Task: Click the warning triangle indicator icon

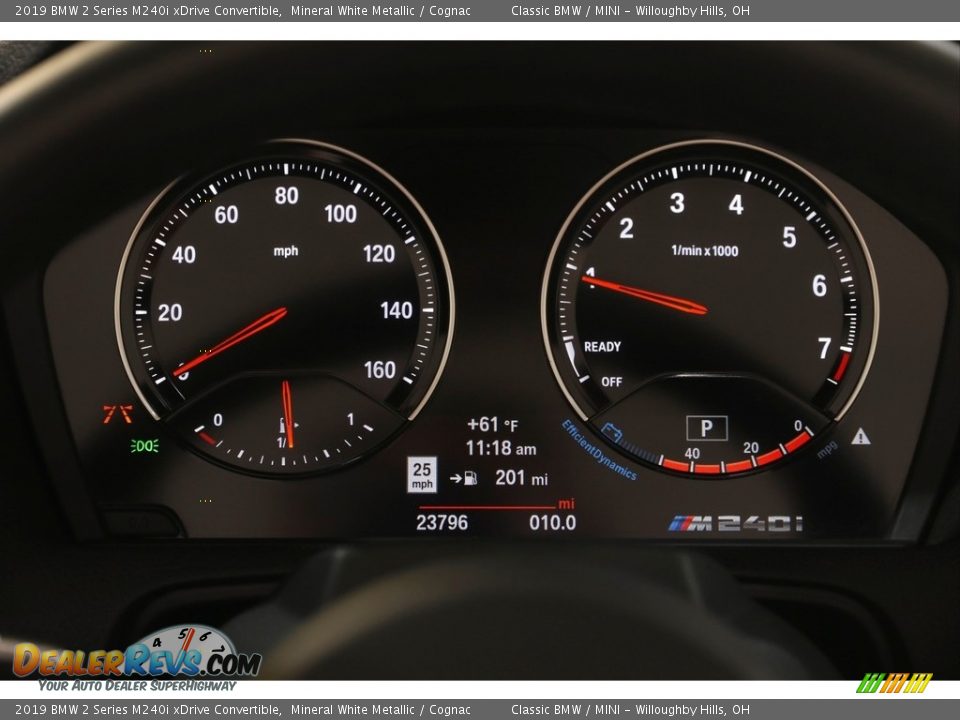Action: click(860, 437)
